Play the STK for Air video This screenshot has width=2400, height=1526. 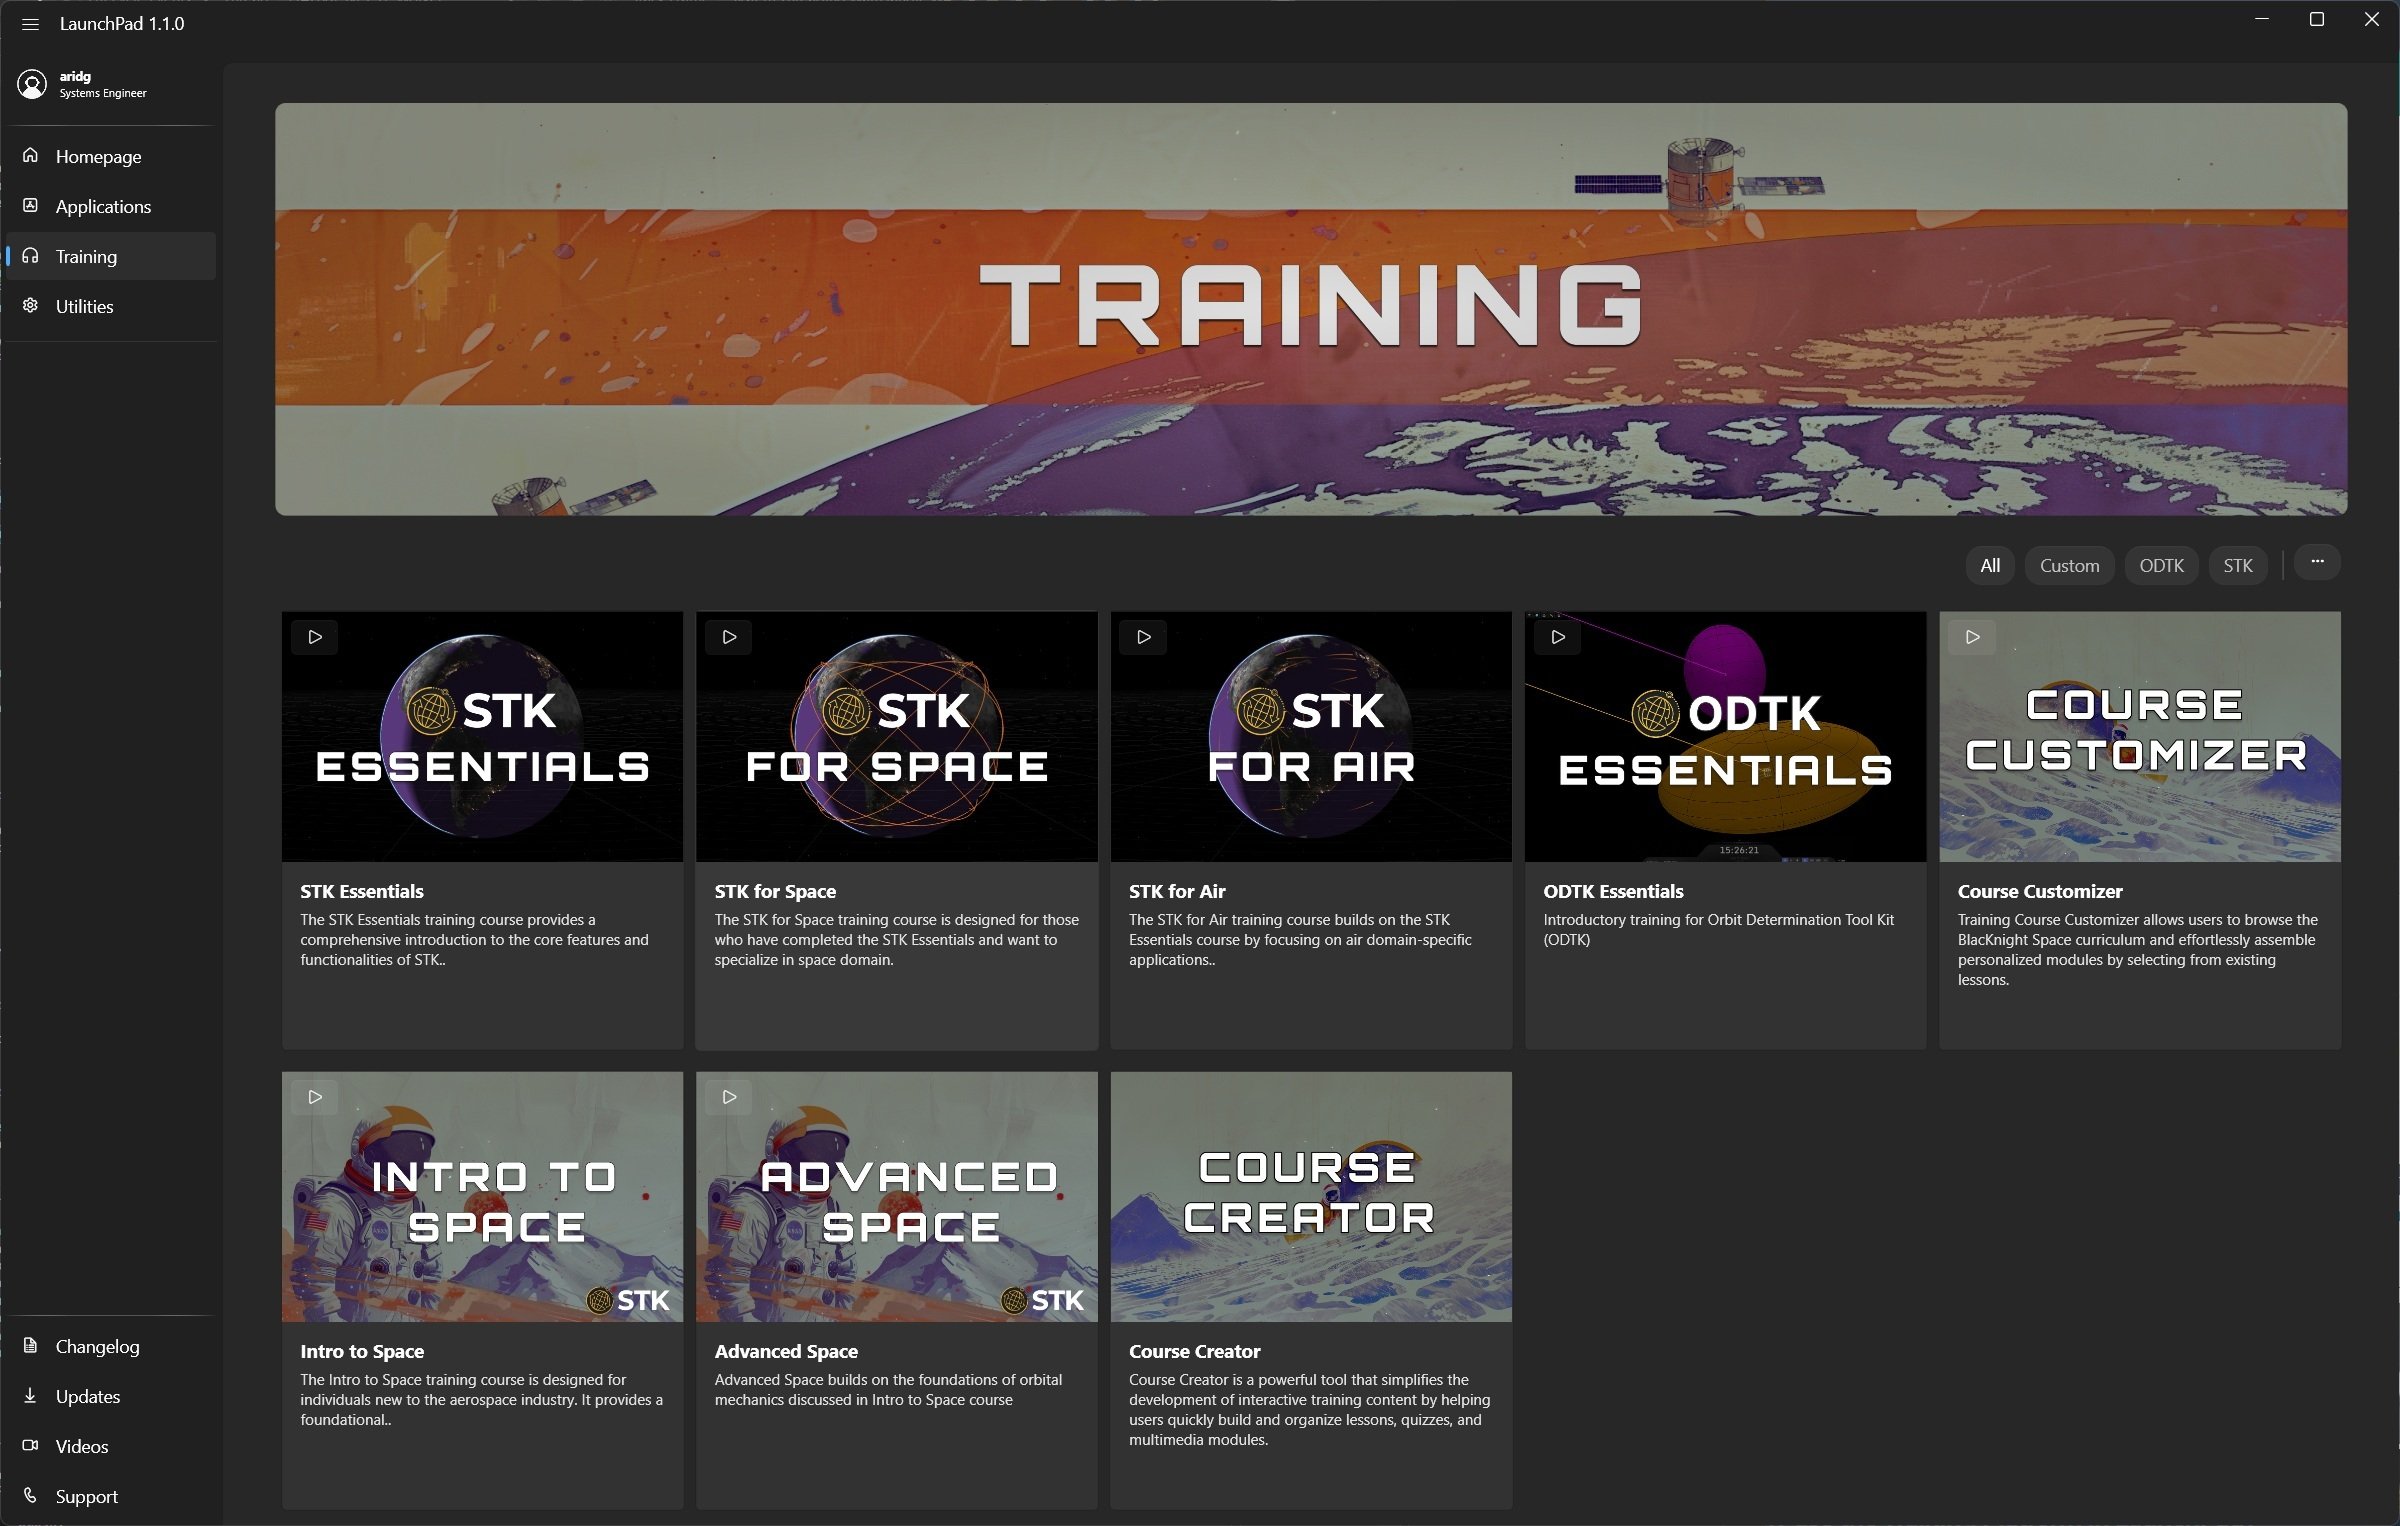(1144, 637)
